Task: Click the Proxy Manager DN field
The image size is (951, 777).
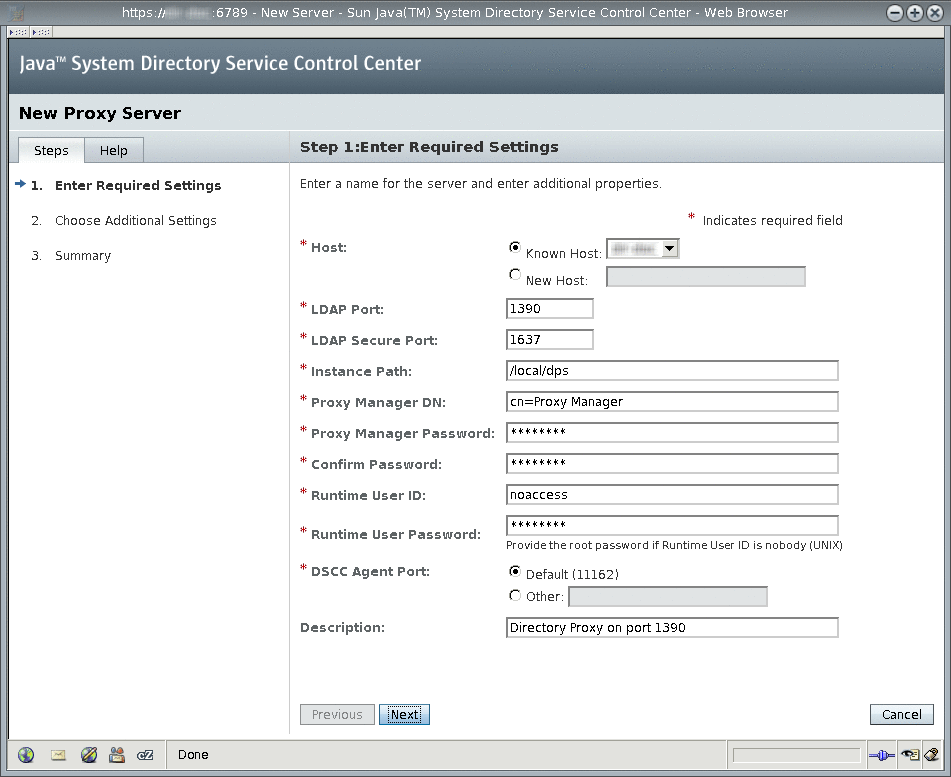Action: coord(672,402)
